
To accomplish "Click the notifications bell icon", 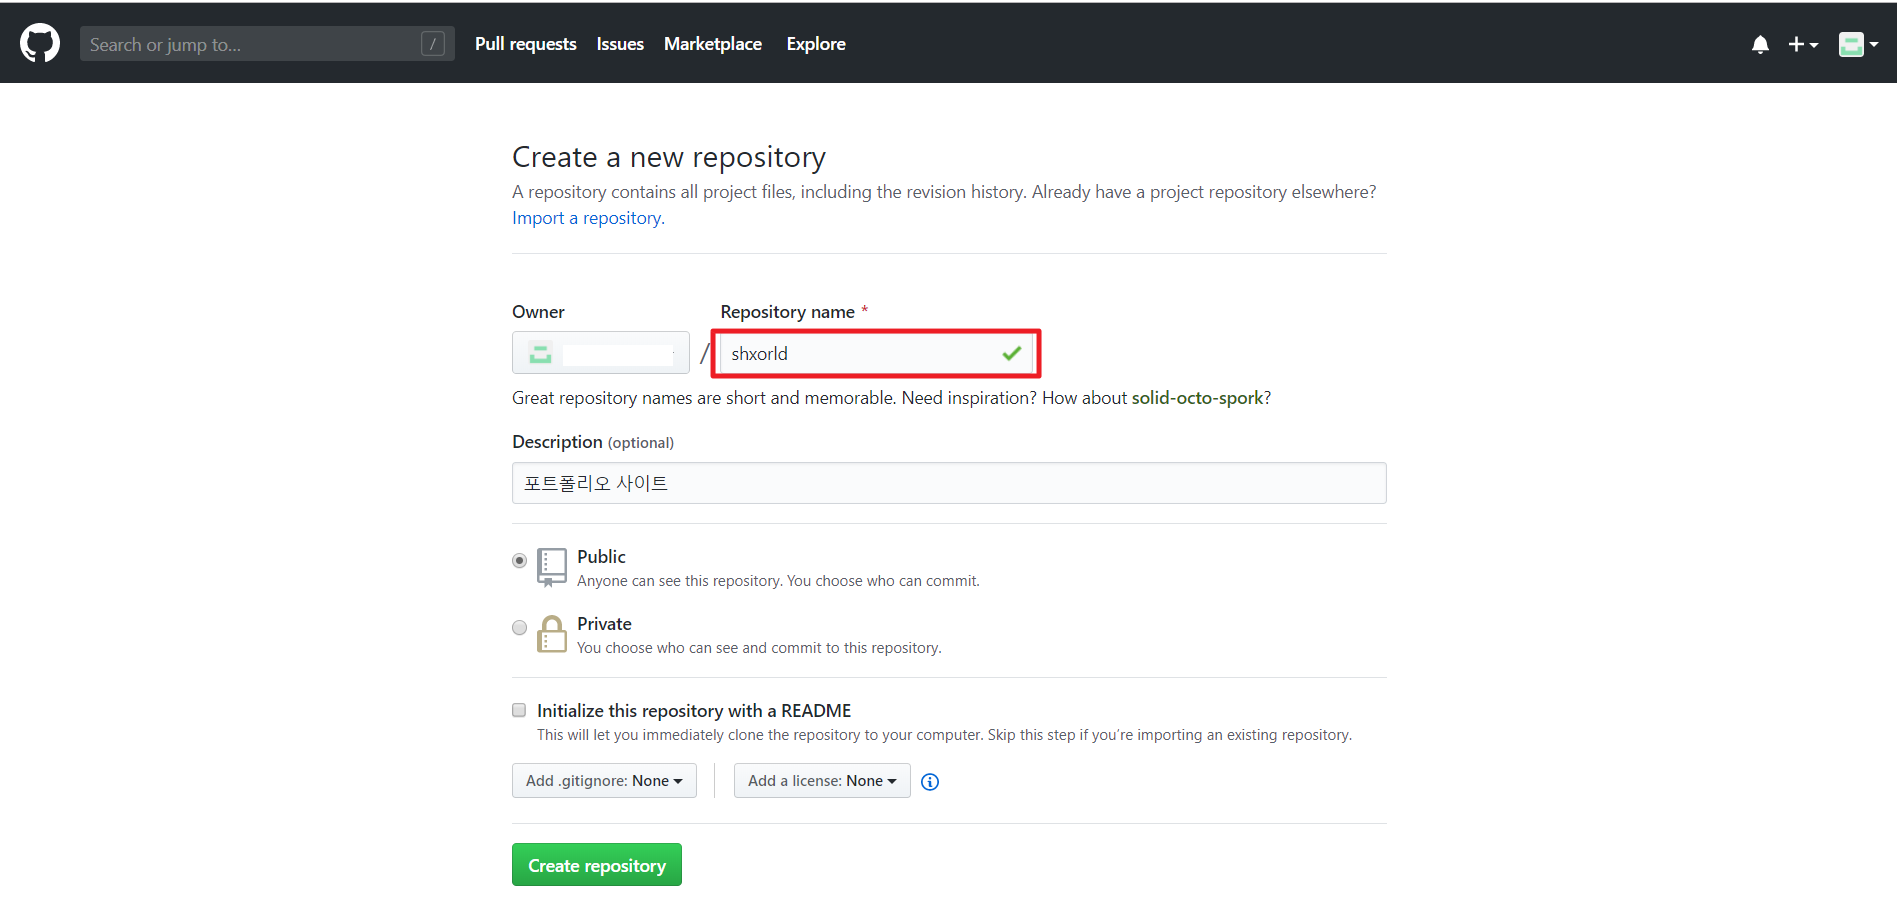I will click(1760, 44).
